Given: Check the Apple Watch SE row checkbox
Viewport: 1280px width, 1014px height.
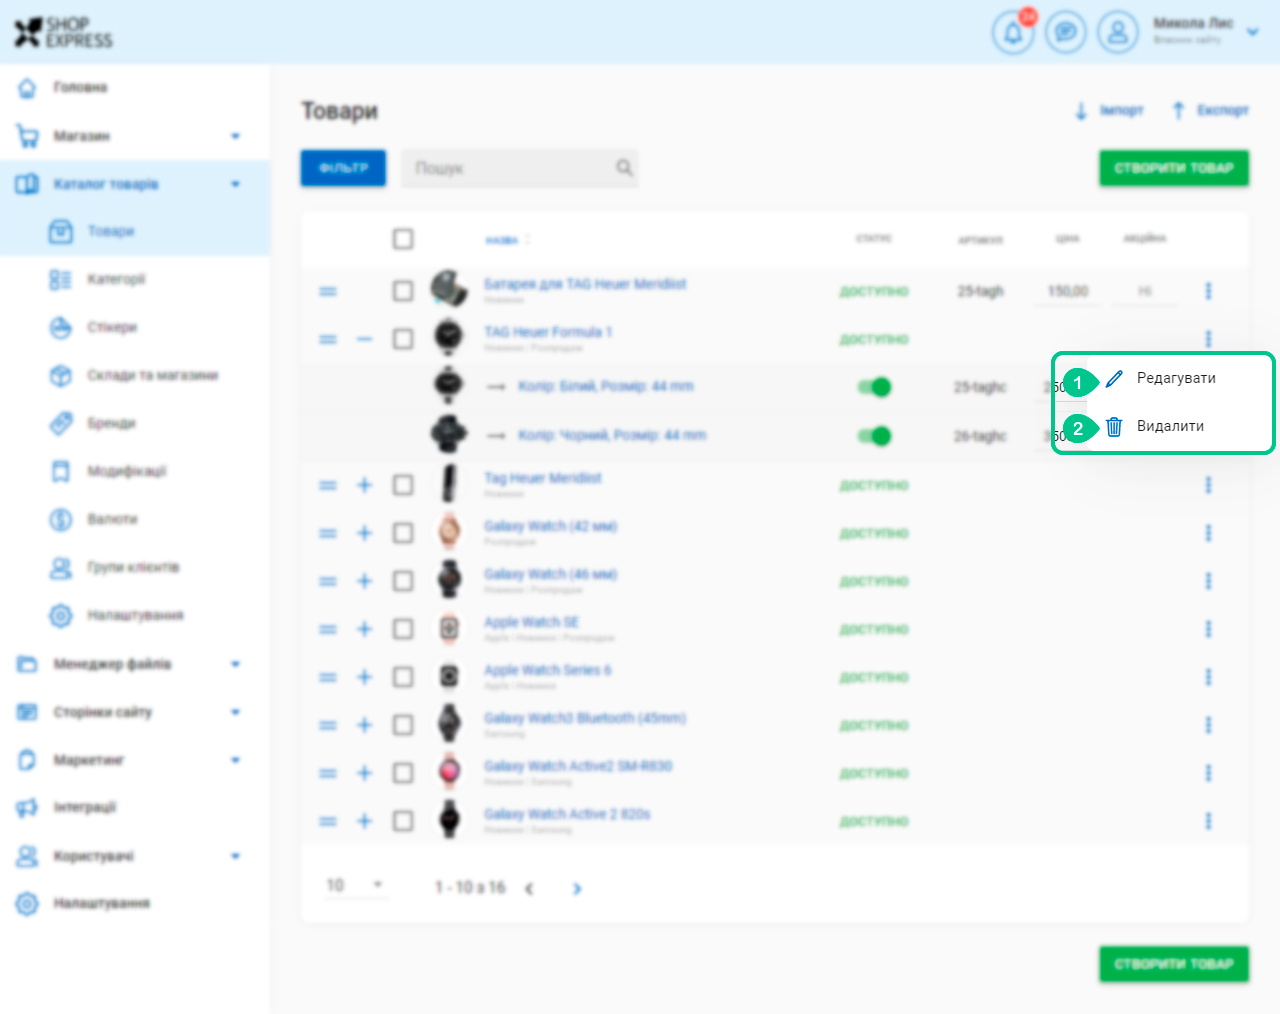Looking at the screenshot, I should (403, 629).
